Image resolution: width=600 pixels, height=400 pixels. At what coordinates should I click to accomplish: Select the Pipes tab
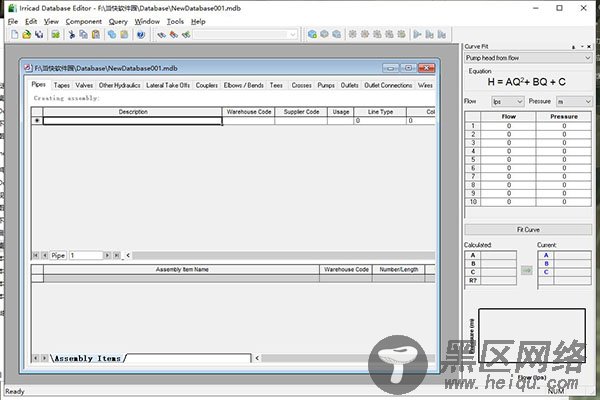coord(39,85)
